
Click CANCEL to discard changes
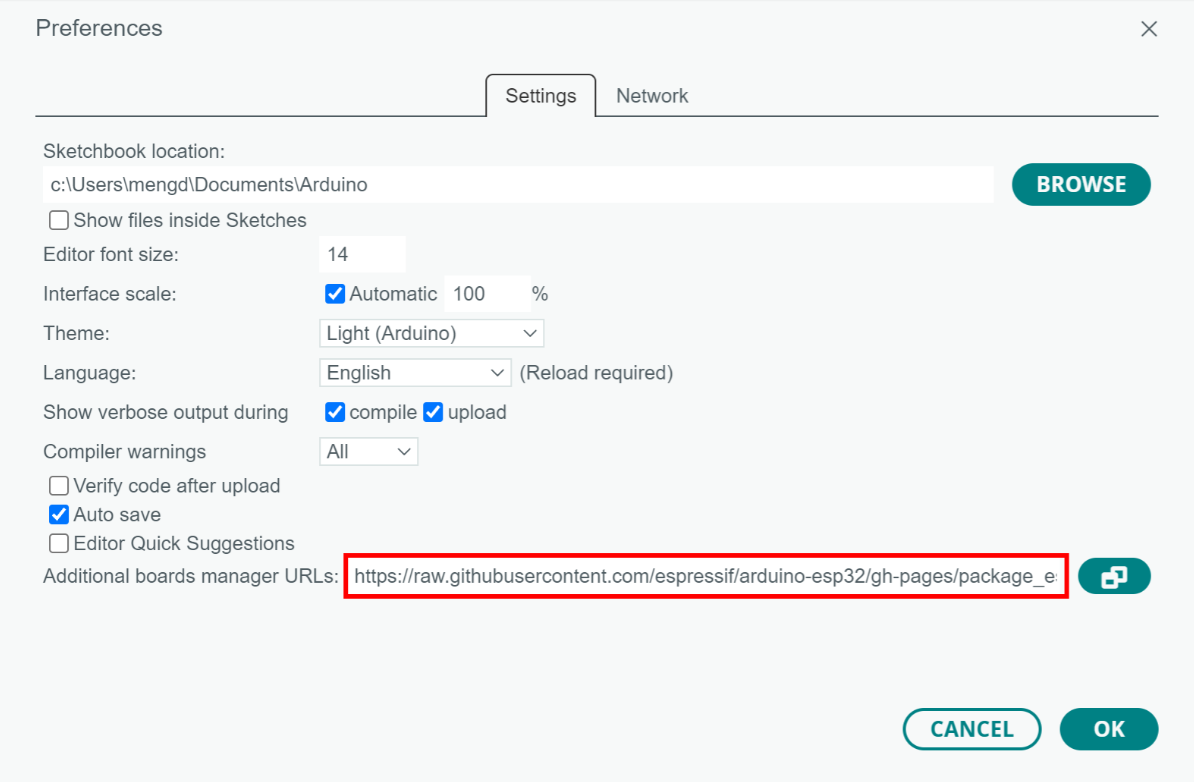point(971,729)
